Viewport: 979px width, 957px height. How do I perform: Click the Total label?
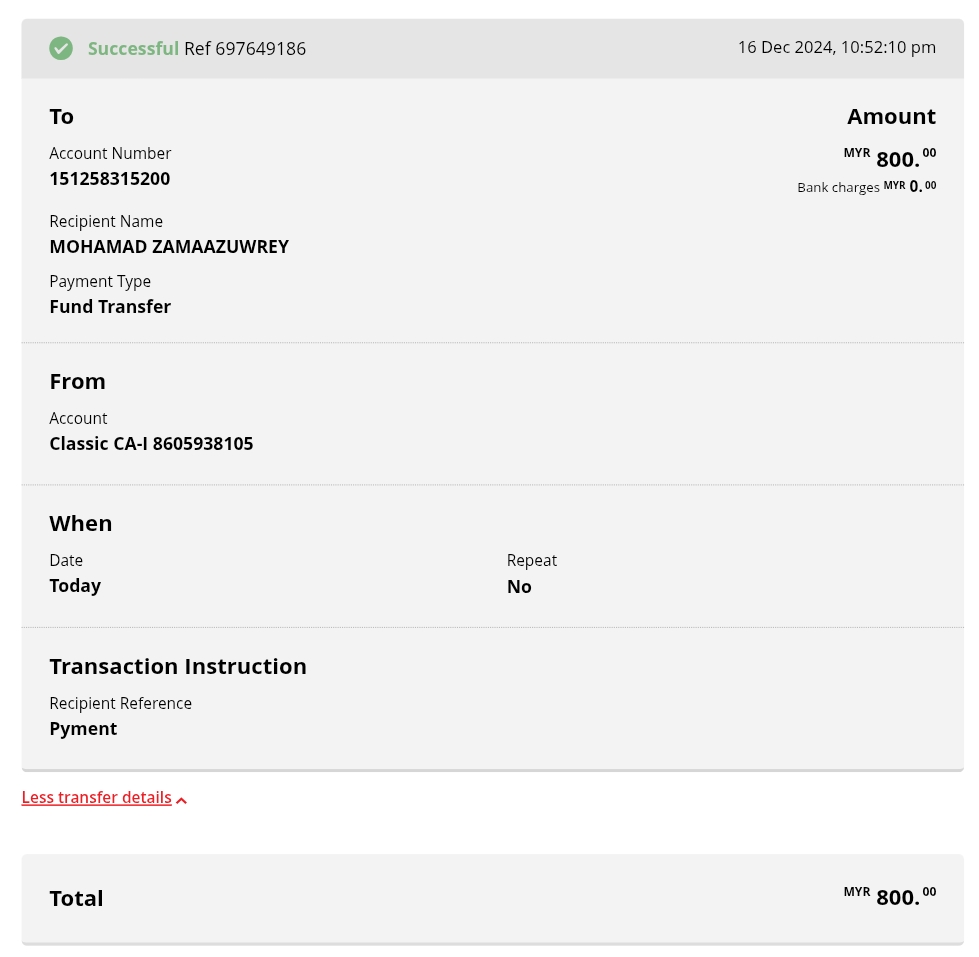point(76,898)
